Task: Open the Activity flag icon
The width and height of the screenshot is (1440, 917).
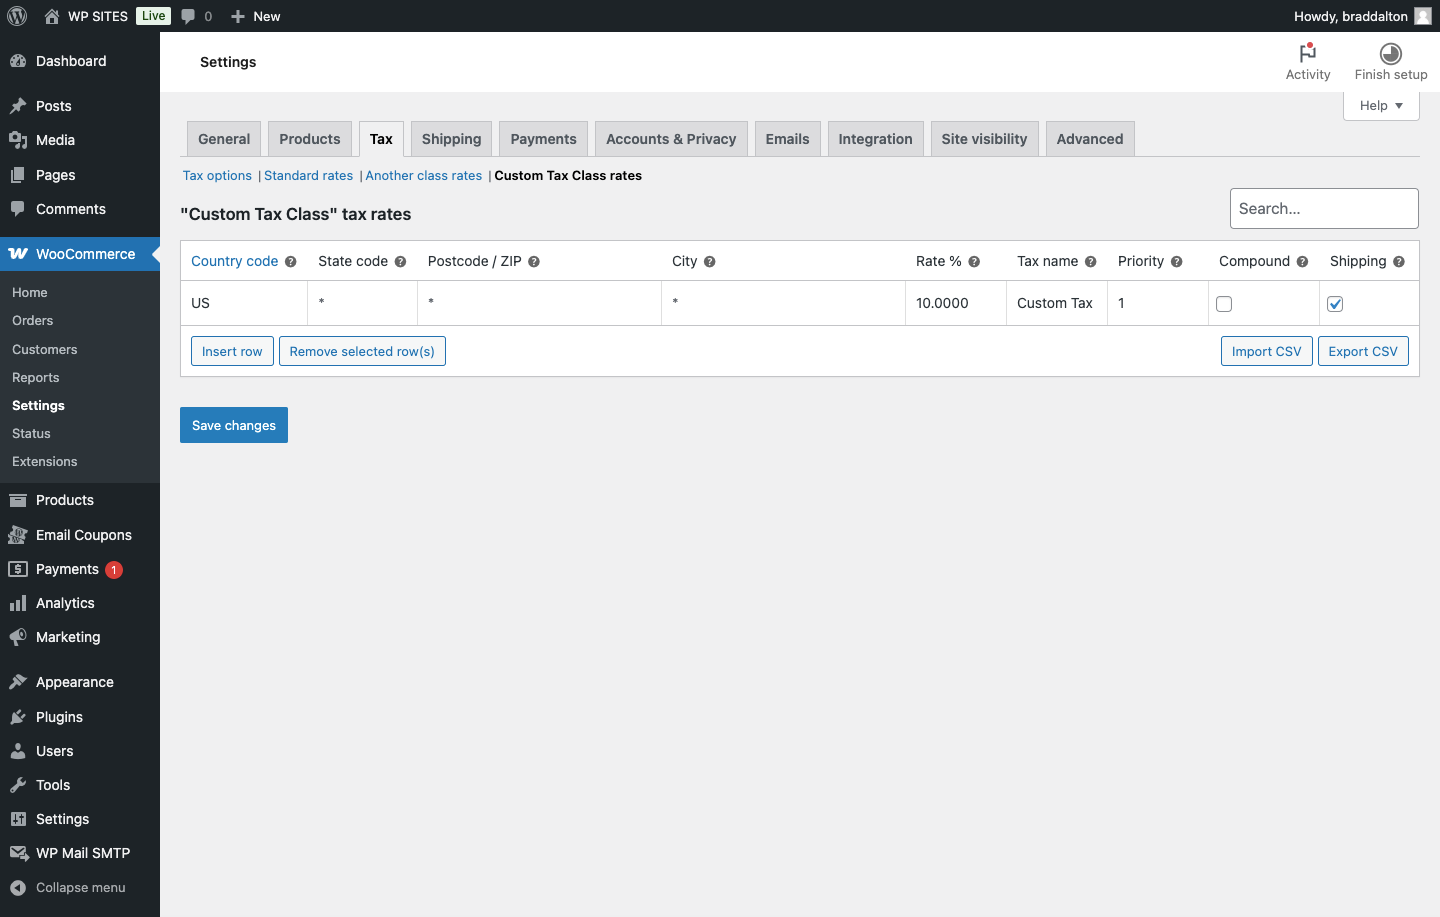Action: [x=1307, y=53]
